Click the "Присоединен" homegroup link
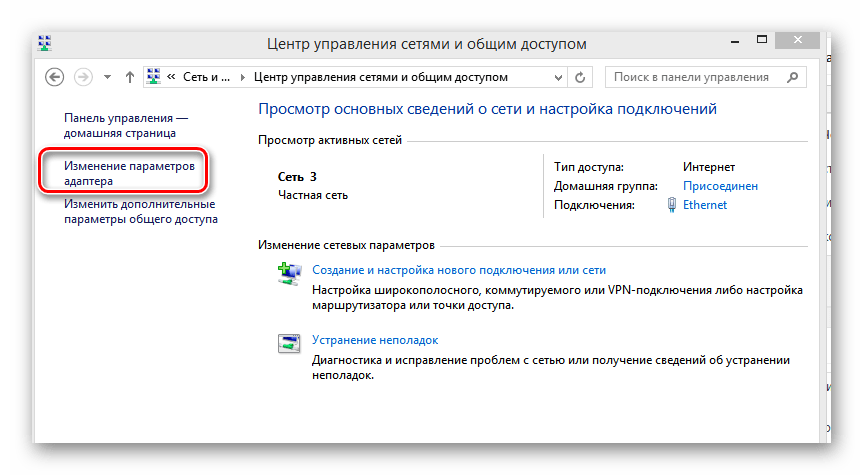This screenshot has height=475, width=863. (x=720, y=186)
